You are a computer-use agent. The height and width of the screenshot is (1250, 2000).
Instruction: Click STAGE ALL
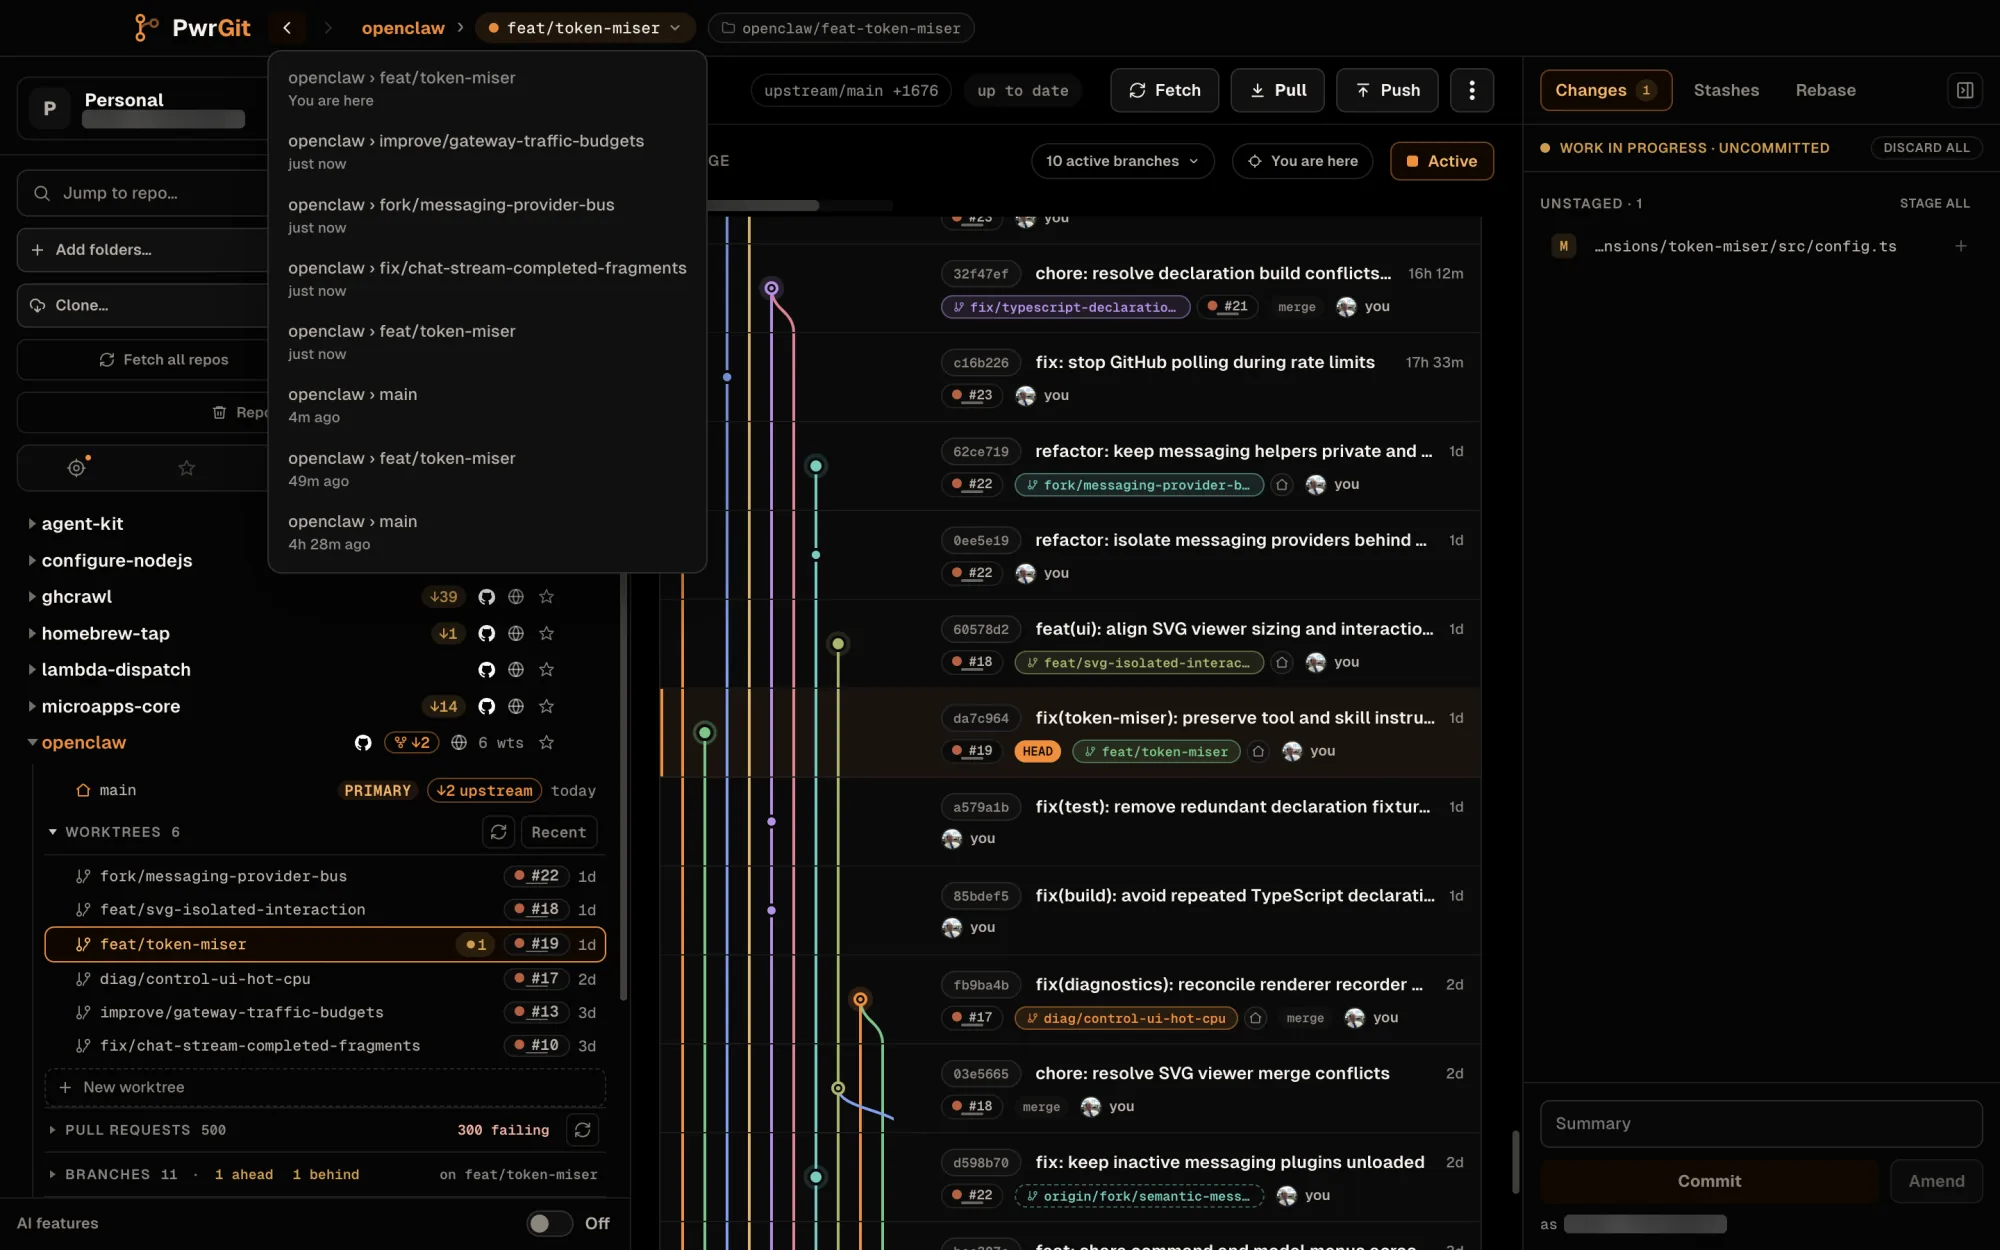[1934, 203]
